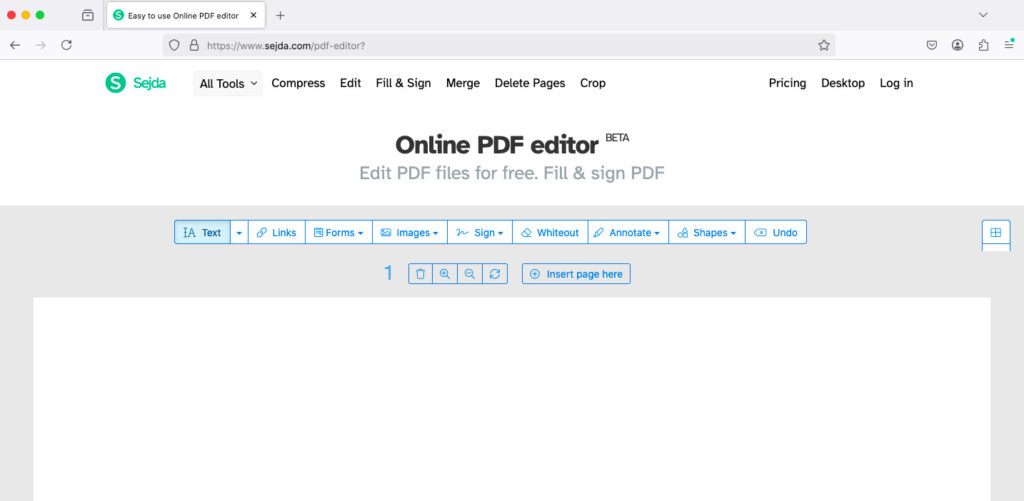Image resolution: width=1024 pixels, height=501 pixels.
Task: Open the Firefox application menu
Action: (1009, 45)
